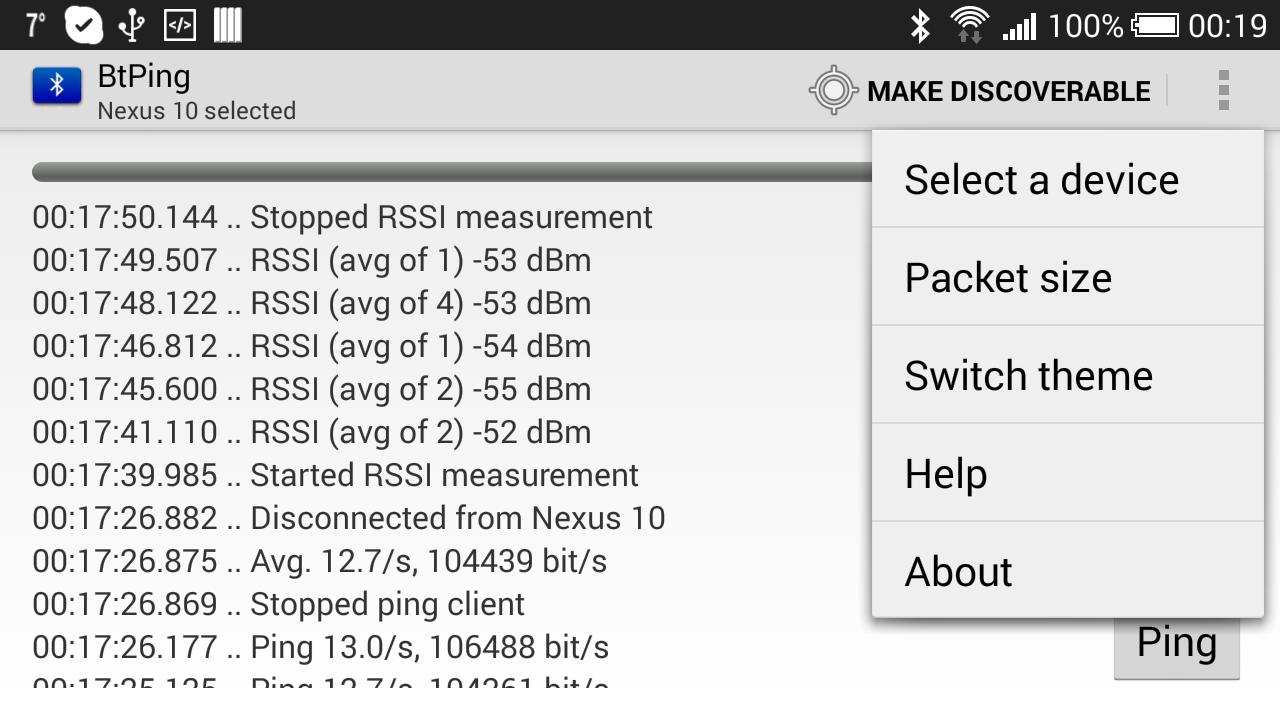
Task: Tap the three-dot overflow menu icon
Action: (1223, 91)
